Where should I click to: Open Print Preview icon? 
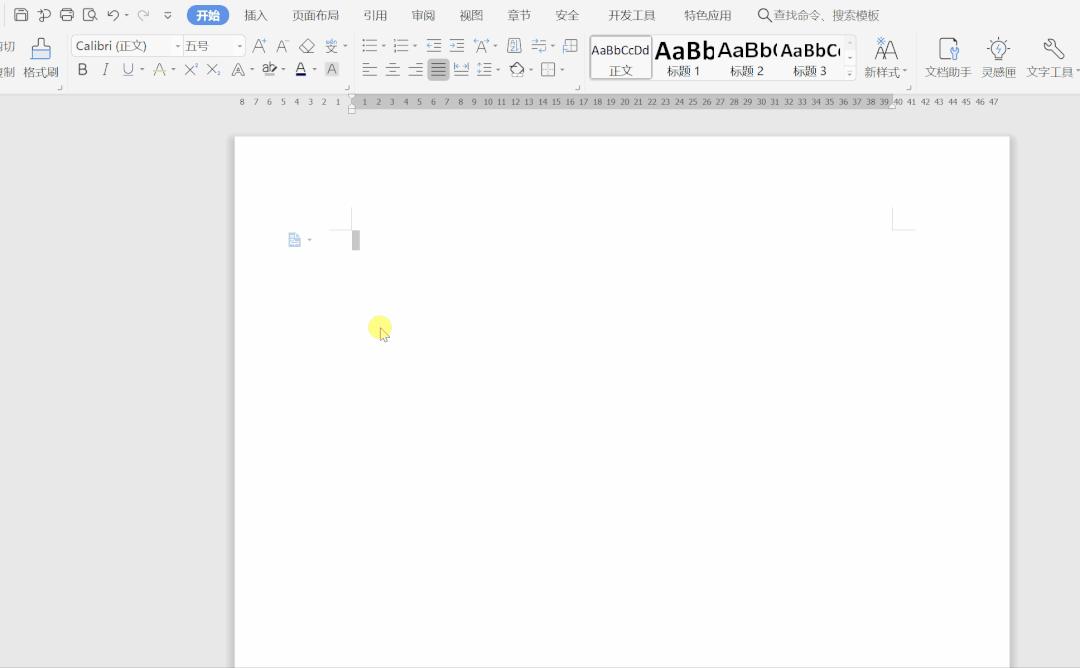click(x=90, y=14)
